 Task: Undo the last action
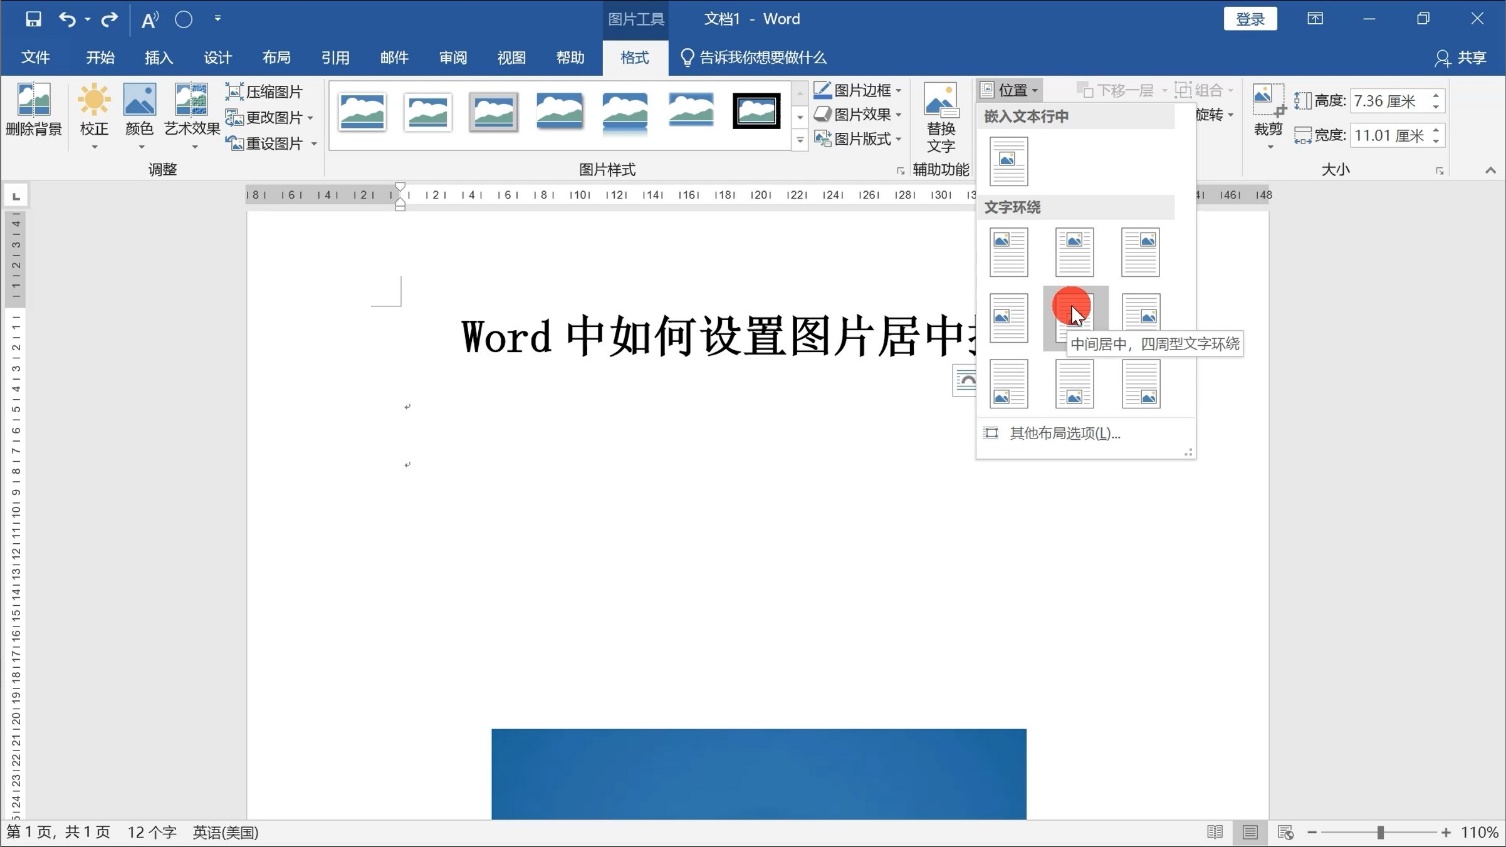coord(67,19)
